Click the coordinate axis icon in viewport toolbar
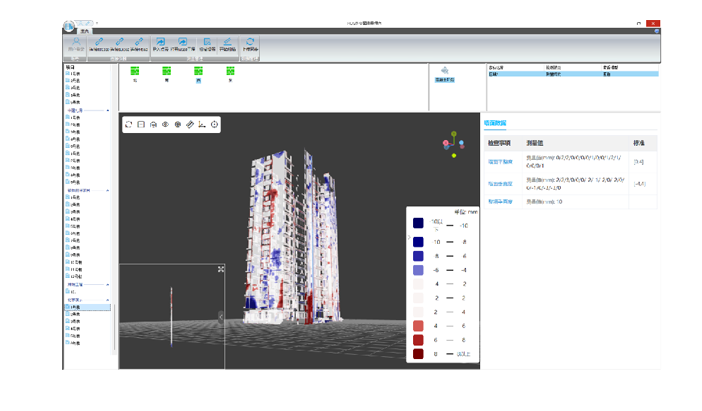This screenshot has width=702, height=411. 202,124
